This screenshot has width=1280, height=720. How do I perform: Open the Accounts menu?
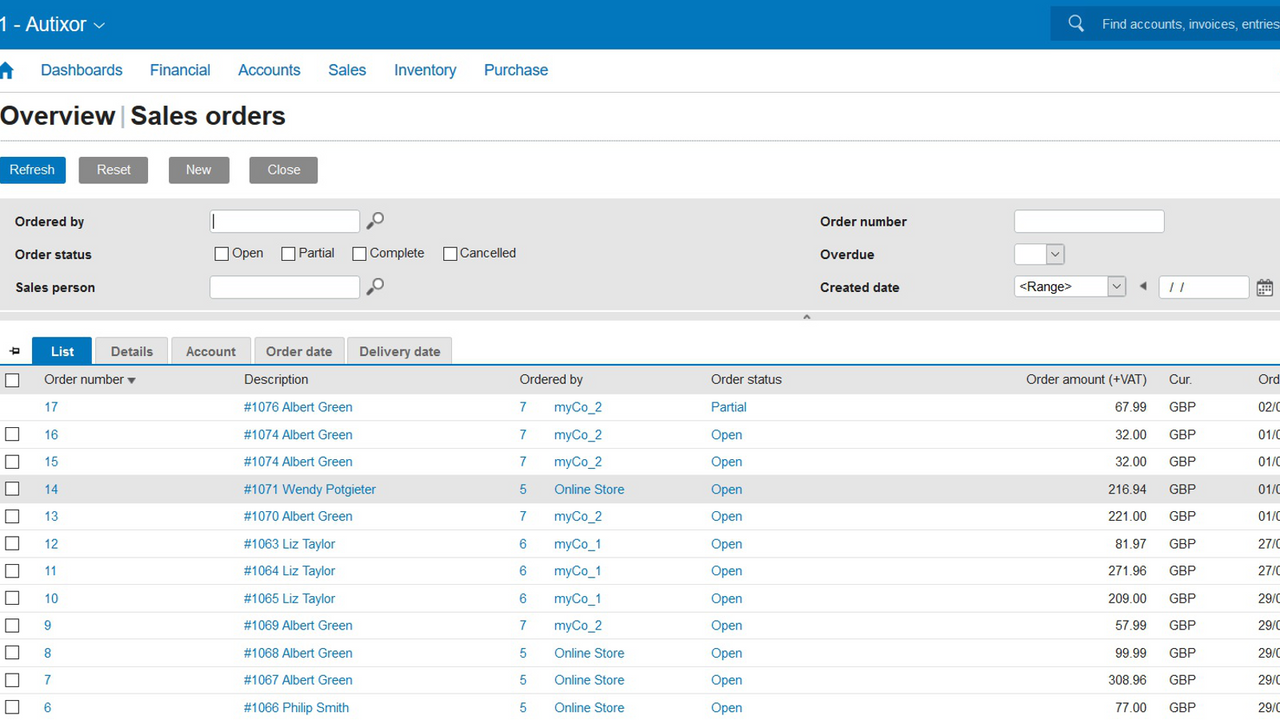coord(269,70)
